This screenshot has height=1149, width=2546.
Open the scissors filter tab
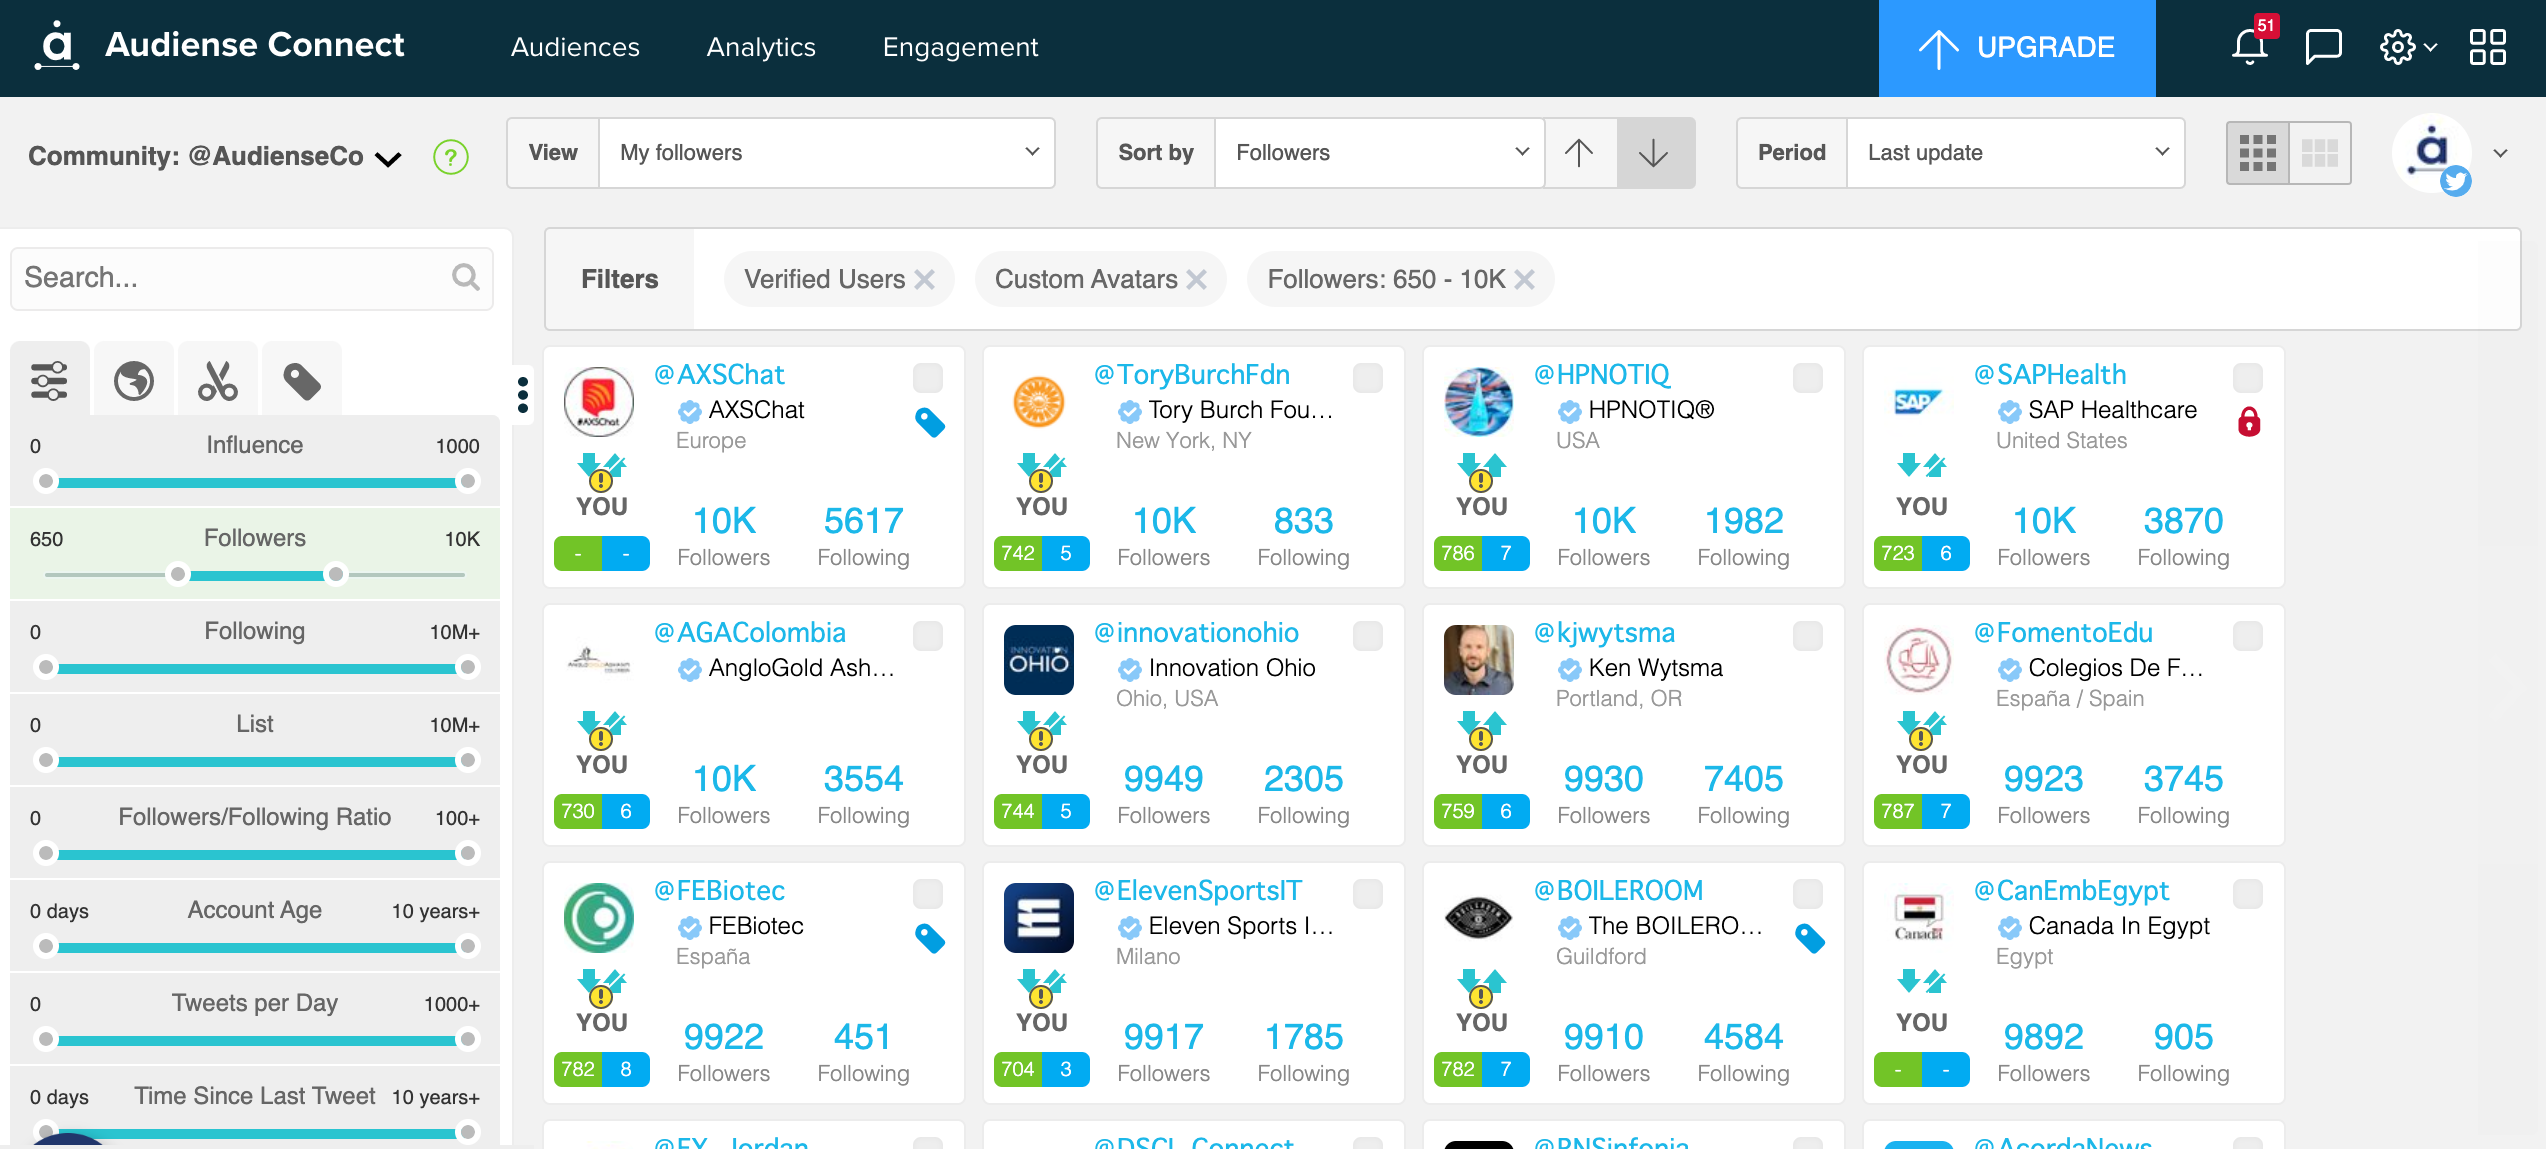[x=217, y=380]
